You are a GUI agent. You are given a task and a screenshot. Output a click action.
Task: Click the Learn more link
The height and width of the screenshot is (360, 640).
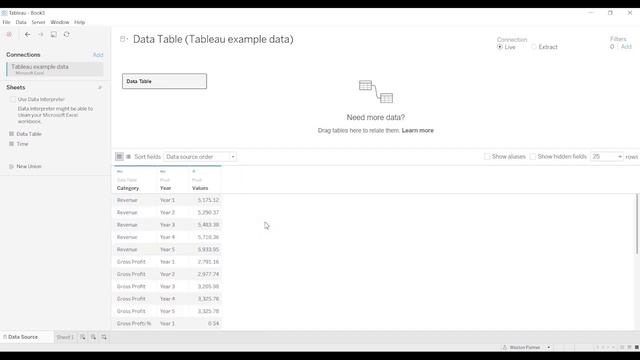[x=418, y=131]
